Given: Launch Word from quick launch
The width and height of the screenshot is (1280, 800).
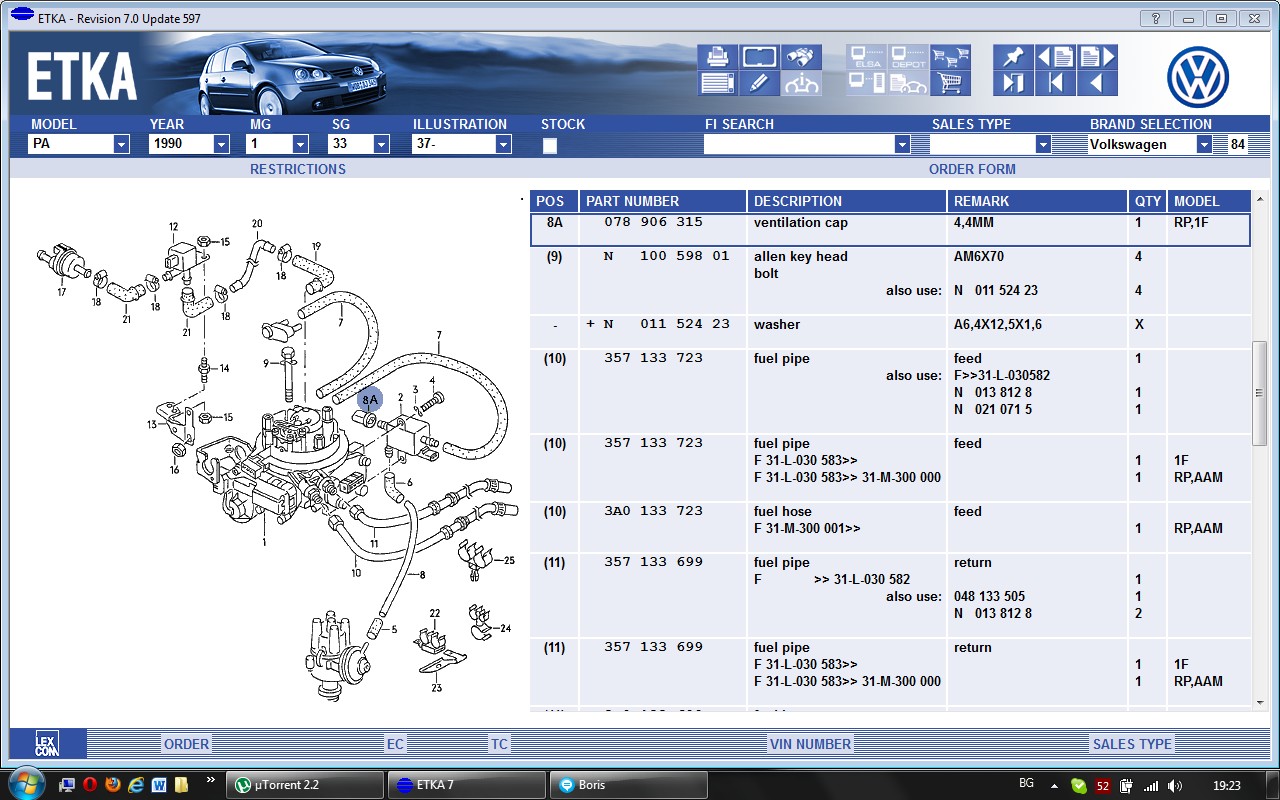Looking at the screenshot, I should 158,785.
